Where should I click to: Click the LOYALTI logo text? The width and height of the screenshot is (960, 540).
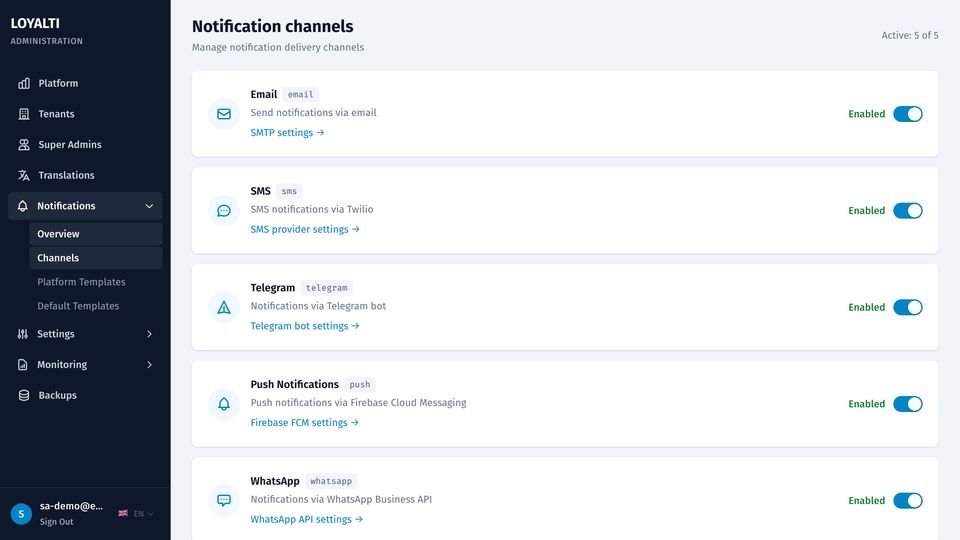coord(35,23)
